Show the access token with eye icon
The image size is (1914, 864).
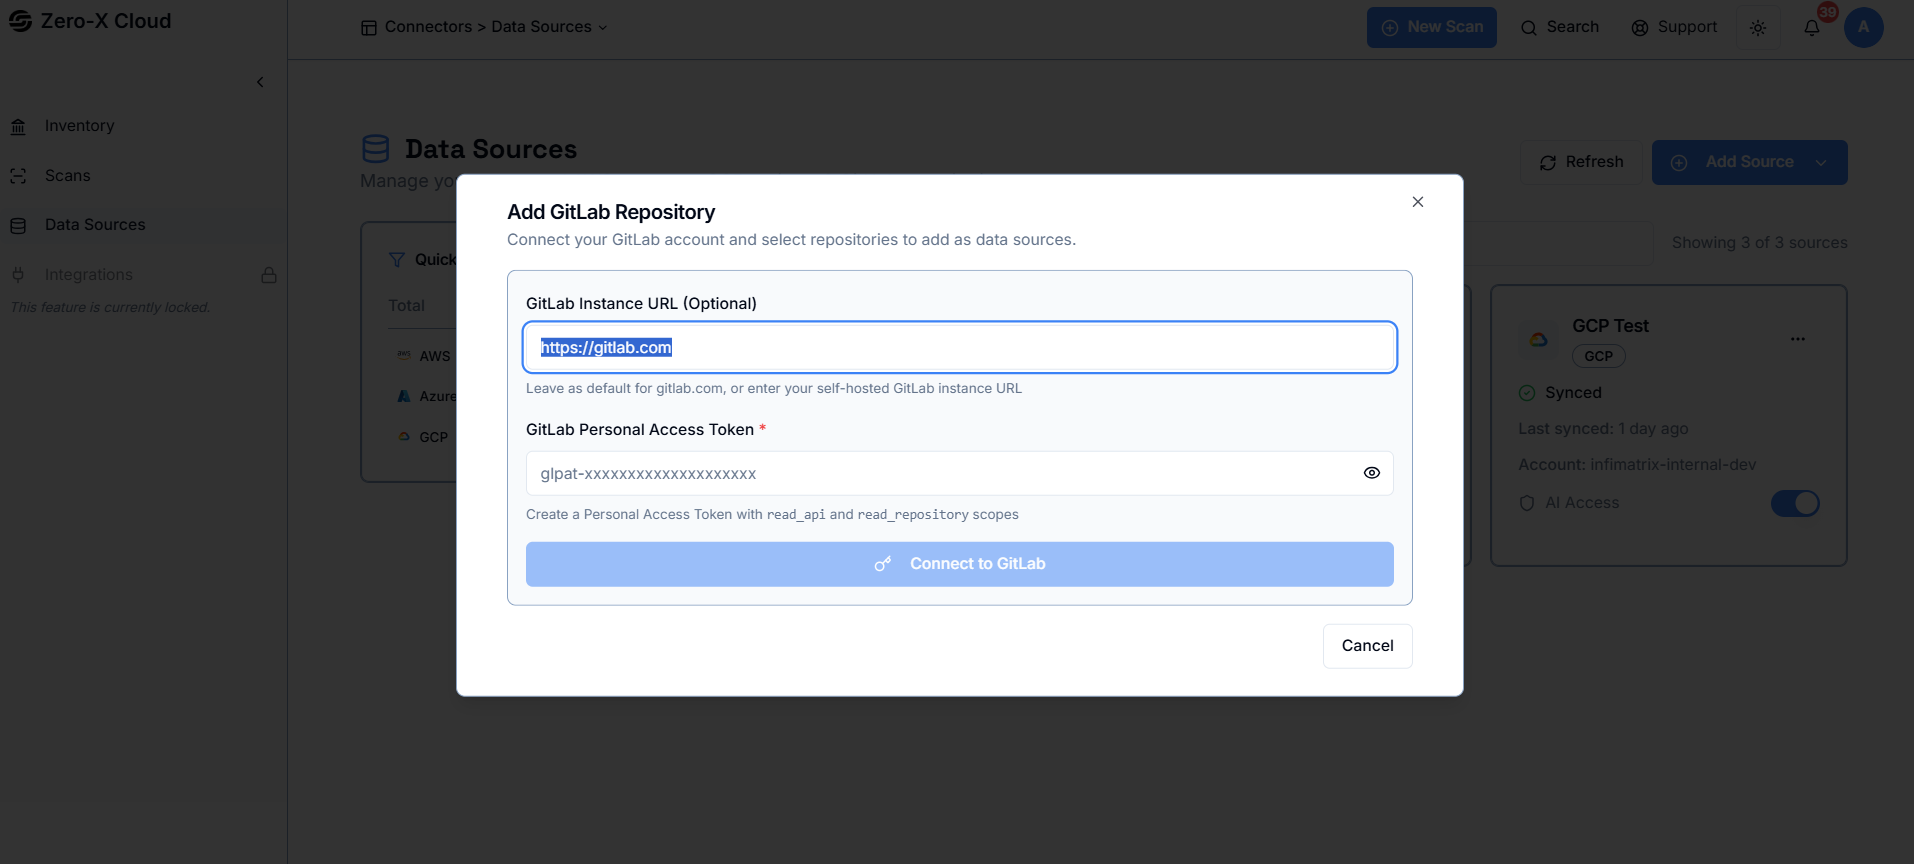pos(1372,473)
